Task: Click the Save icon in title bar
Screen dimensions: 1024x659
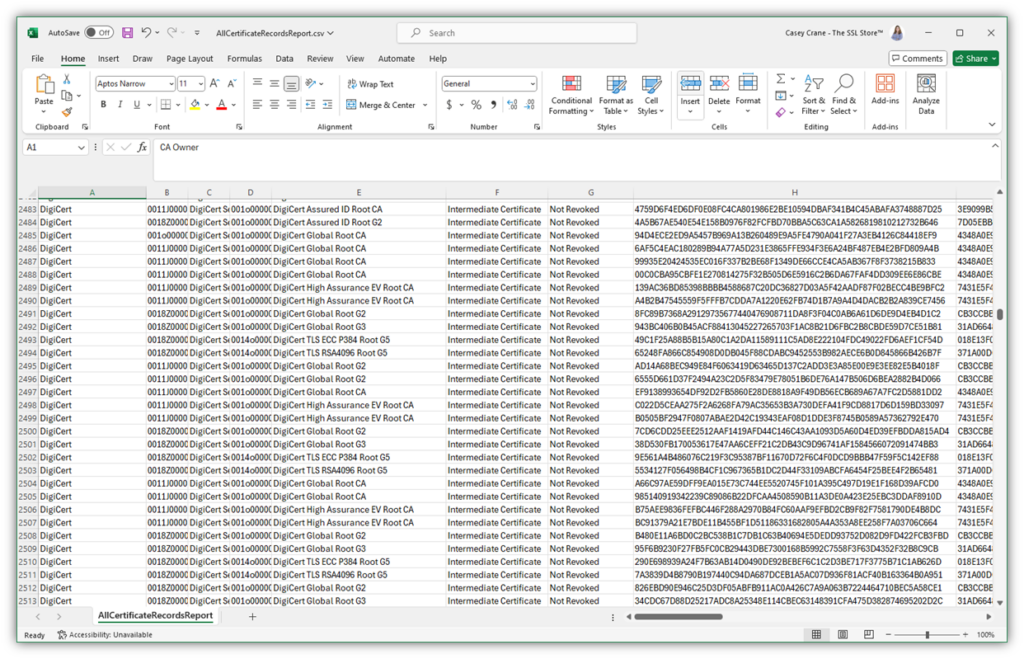Action: (x=125, y=33)
